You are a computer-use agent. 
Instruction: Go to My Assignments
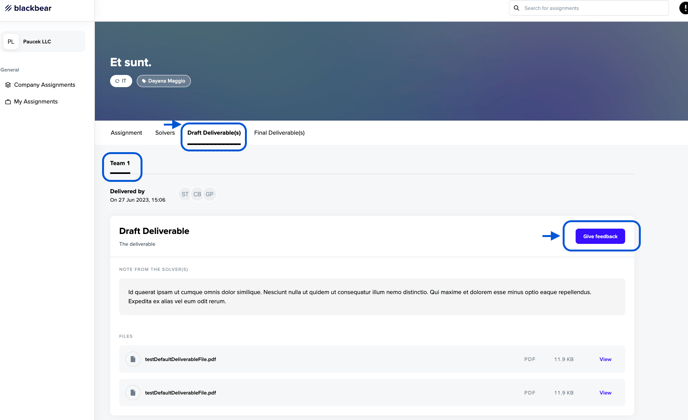pos(32,101)
